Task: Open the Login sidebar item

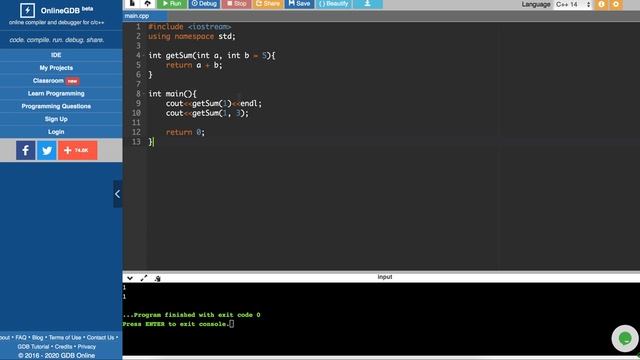Action: tap(56, 132)
